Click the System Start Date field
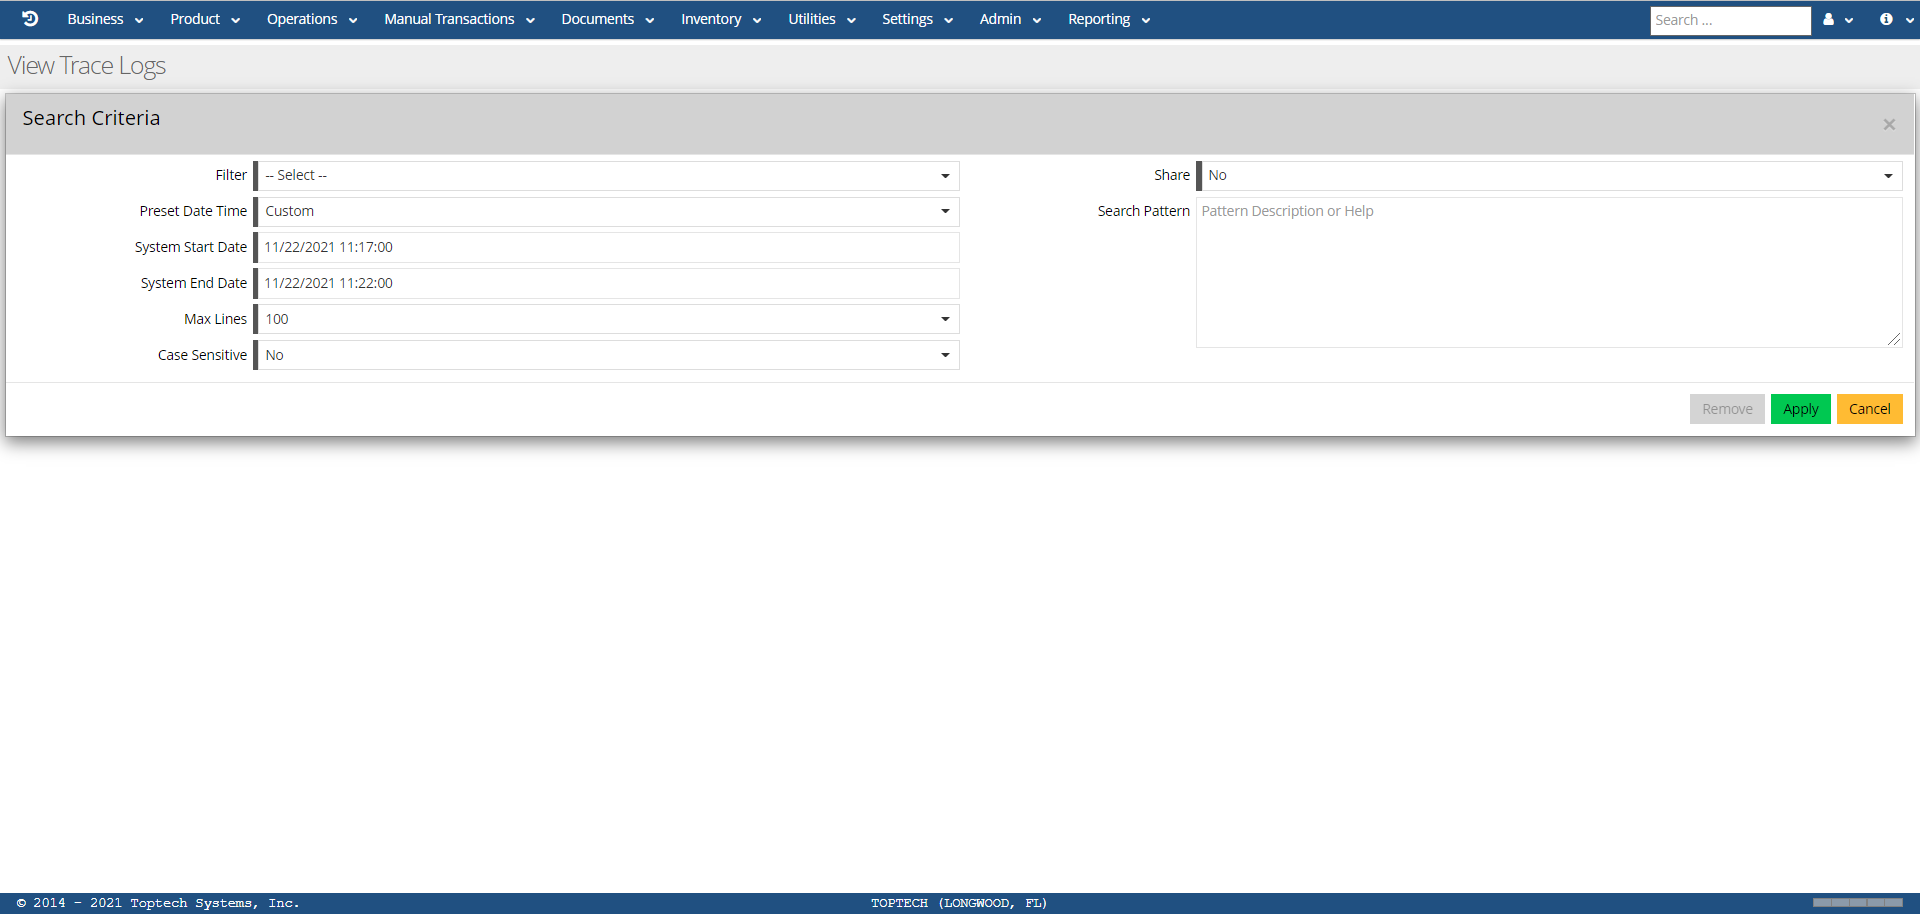 coord(608,248)
